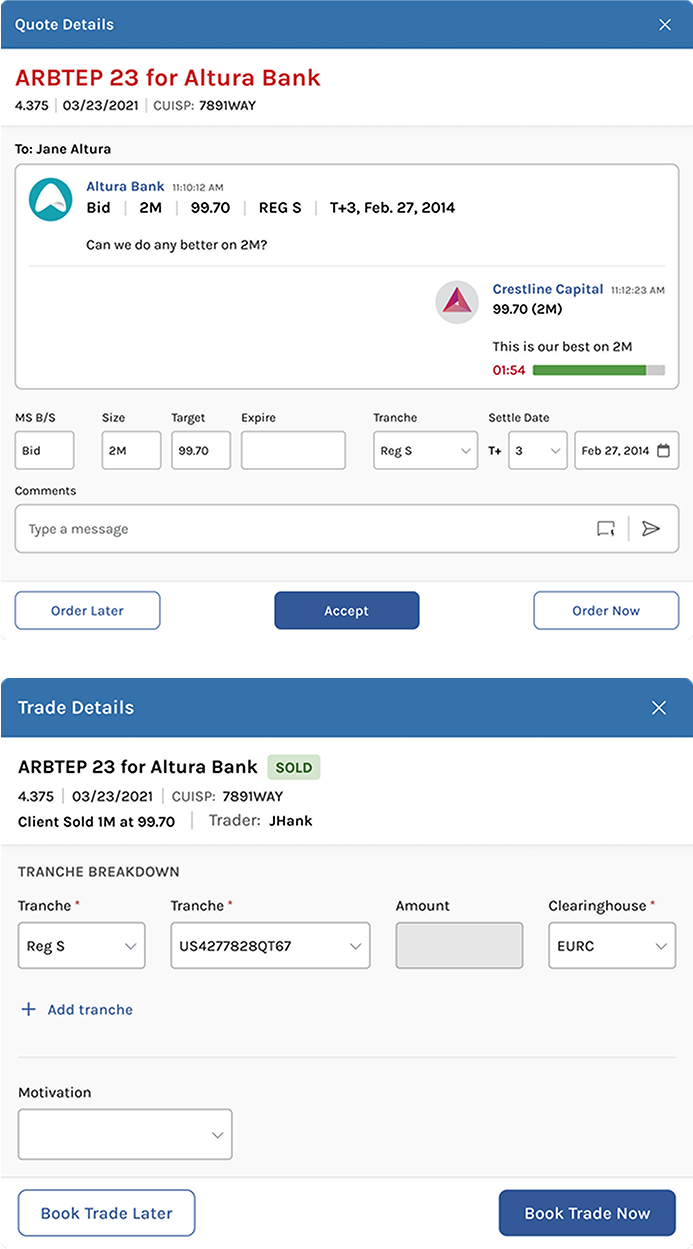Open the Reg S tranche dropdown in Quote Details
The height and width of the screenshot is (1249, 693).
click(x=425, y=451)
